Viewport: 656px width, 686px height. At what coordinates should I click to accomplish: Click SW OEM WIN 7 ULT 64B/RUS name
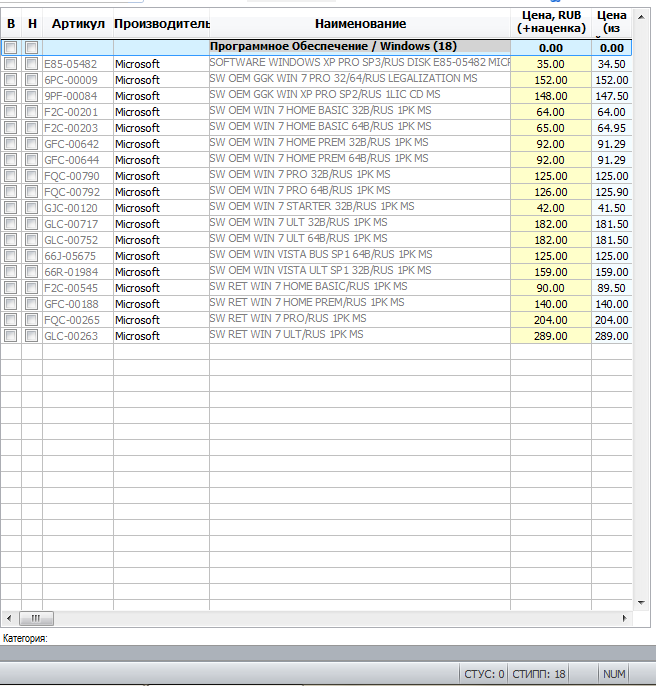tap(298, 238)
